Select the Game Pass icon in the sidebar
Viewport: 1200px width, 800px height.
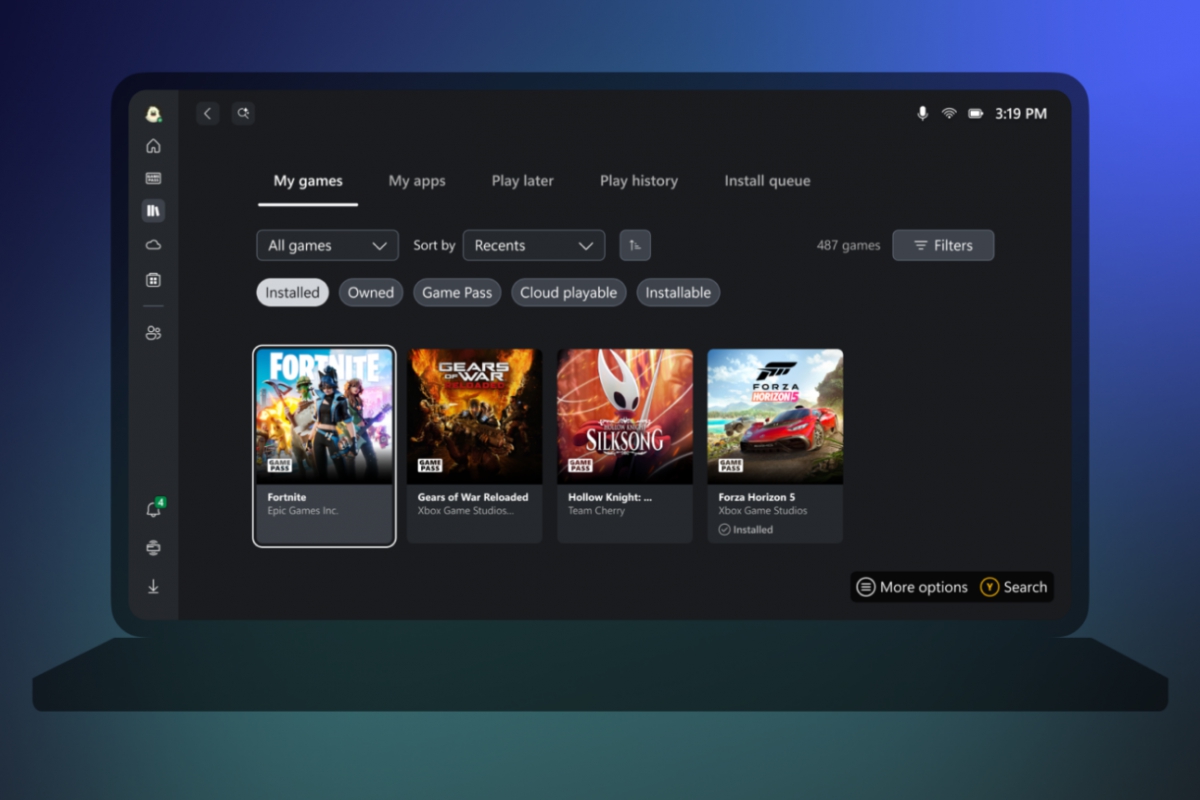153,178
